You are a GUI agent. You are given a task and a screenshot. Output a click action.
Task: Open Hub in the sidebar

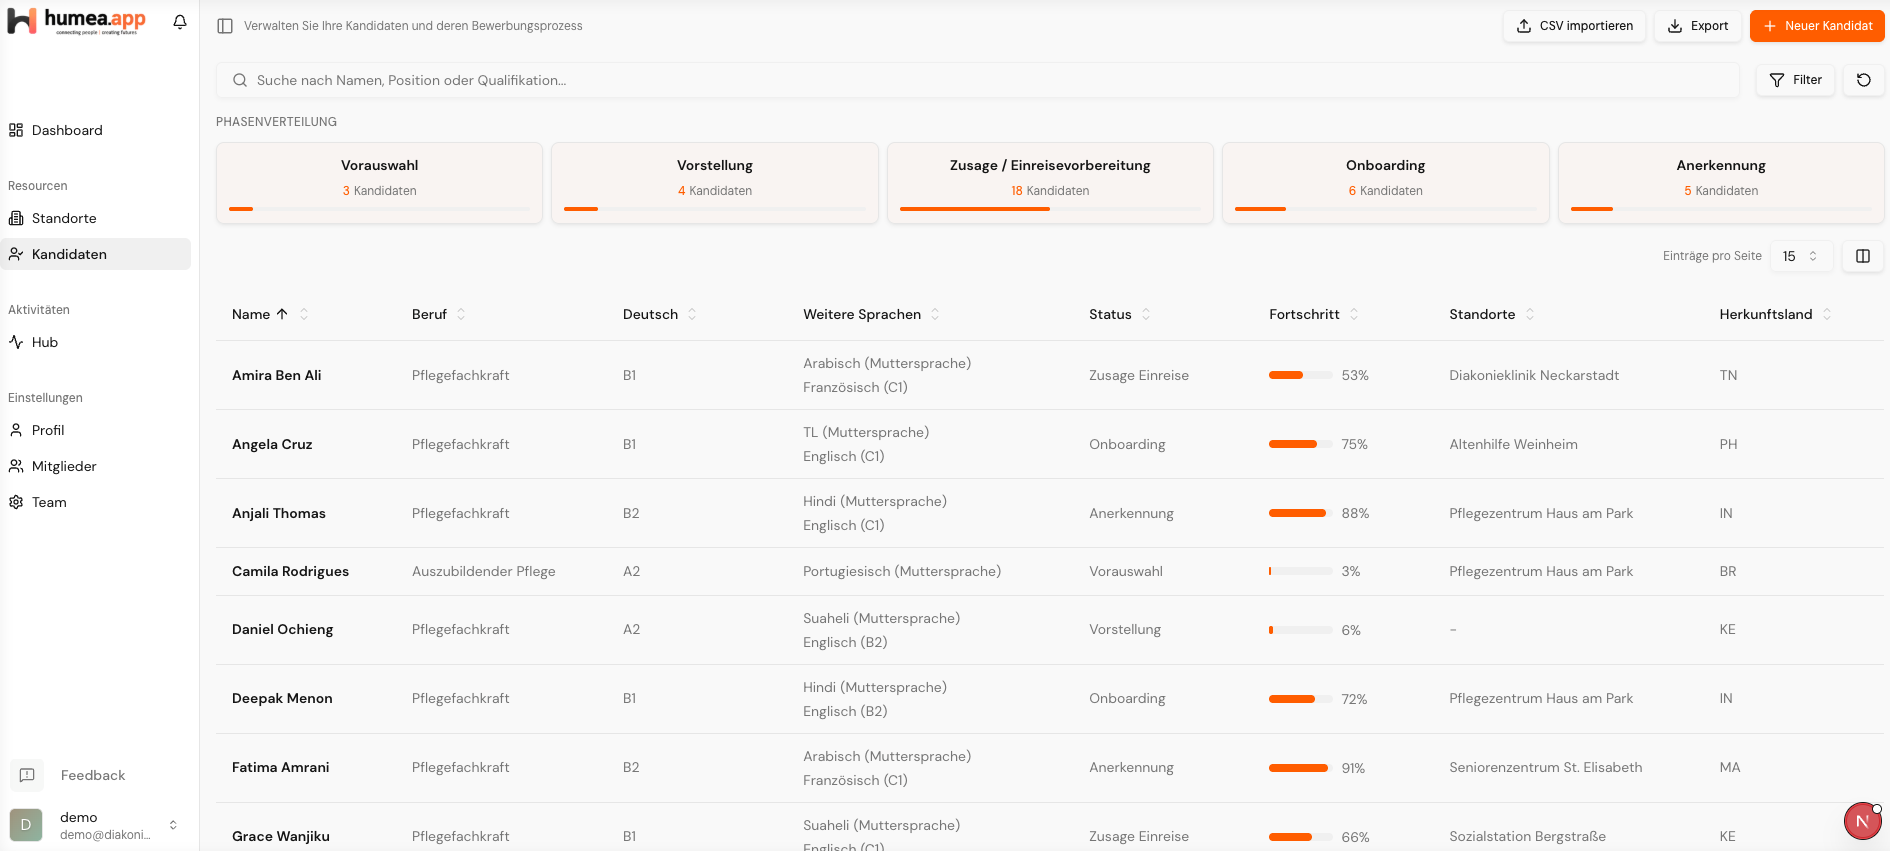[96, 342]
